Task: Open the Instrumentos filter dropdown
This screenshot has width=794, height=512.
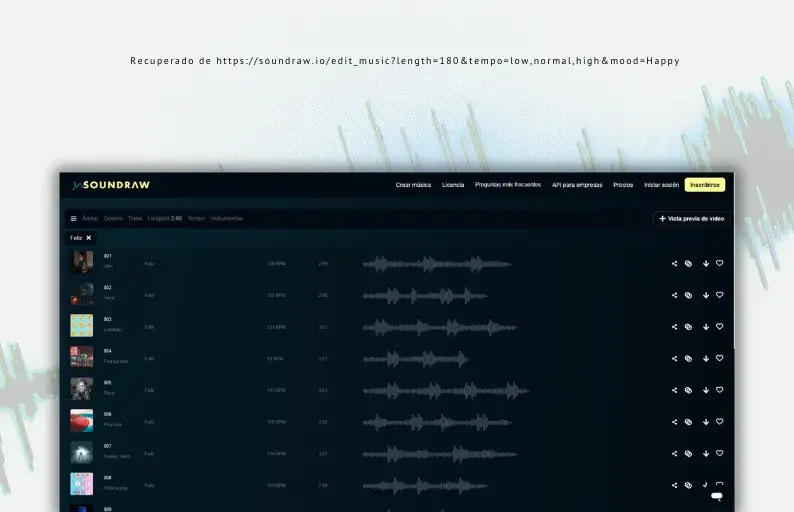Action: click(227, 218)
